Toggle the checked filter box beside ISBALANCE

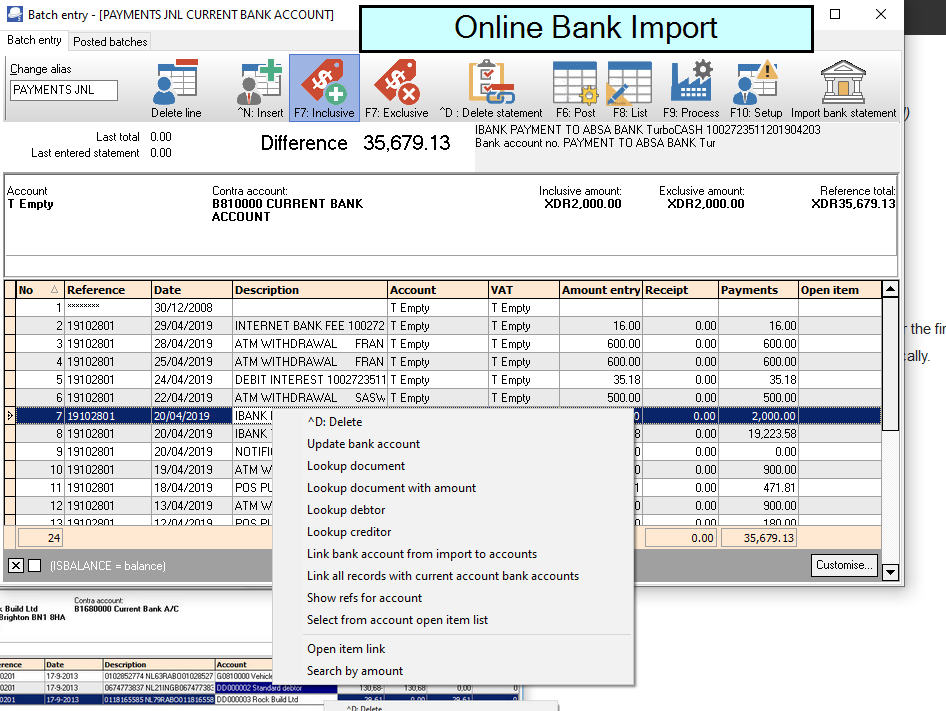click(x=16, y=566)
